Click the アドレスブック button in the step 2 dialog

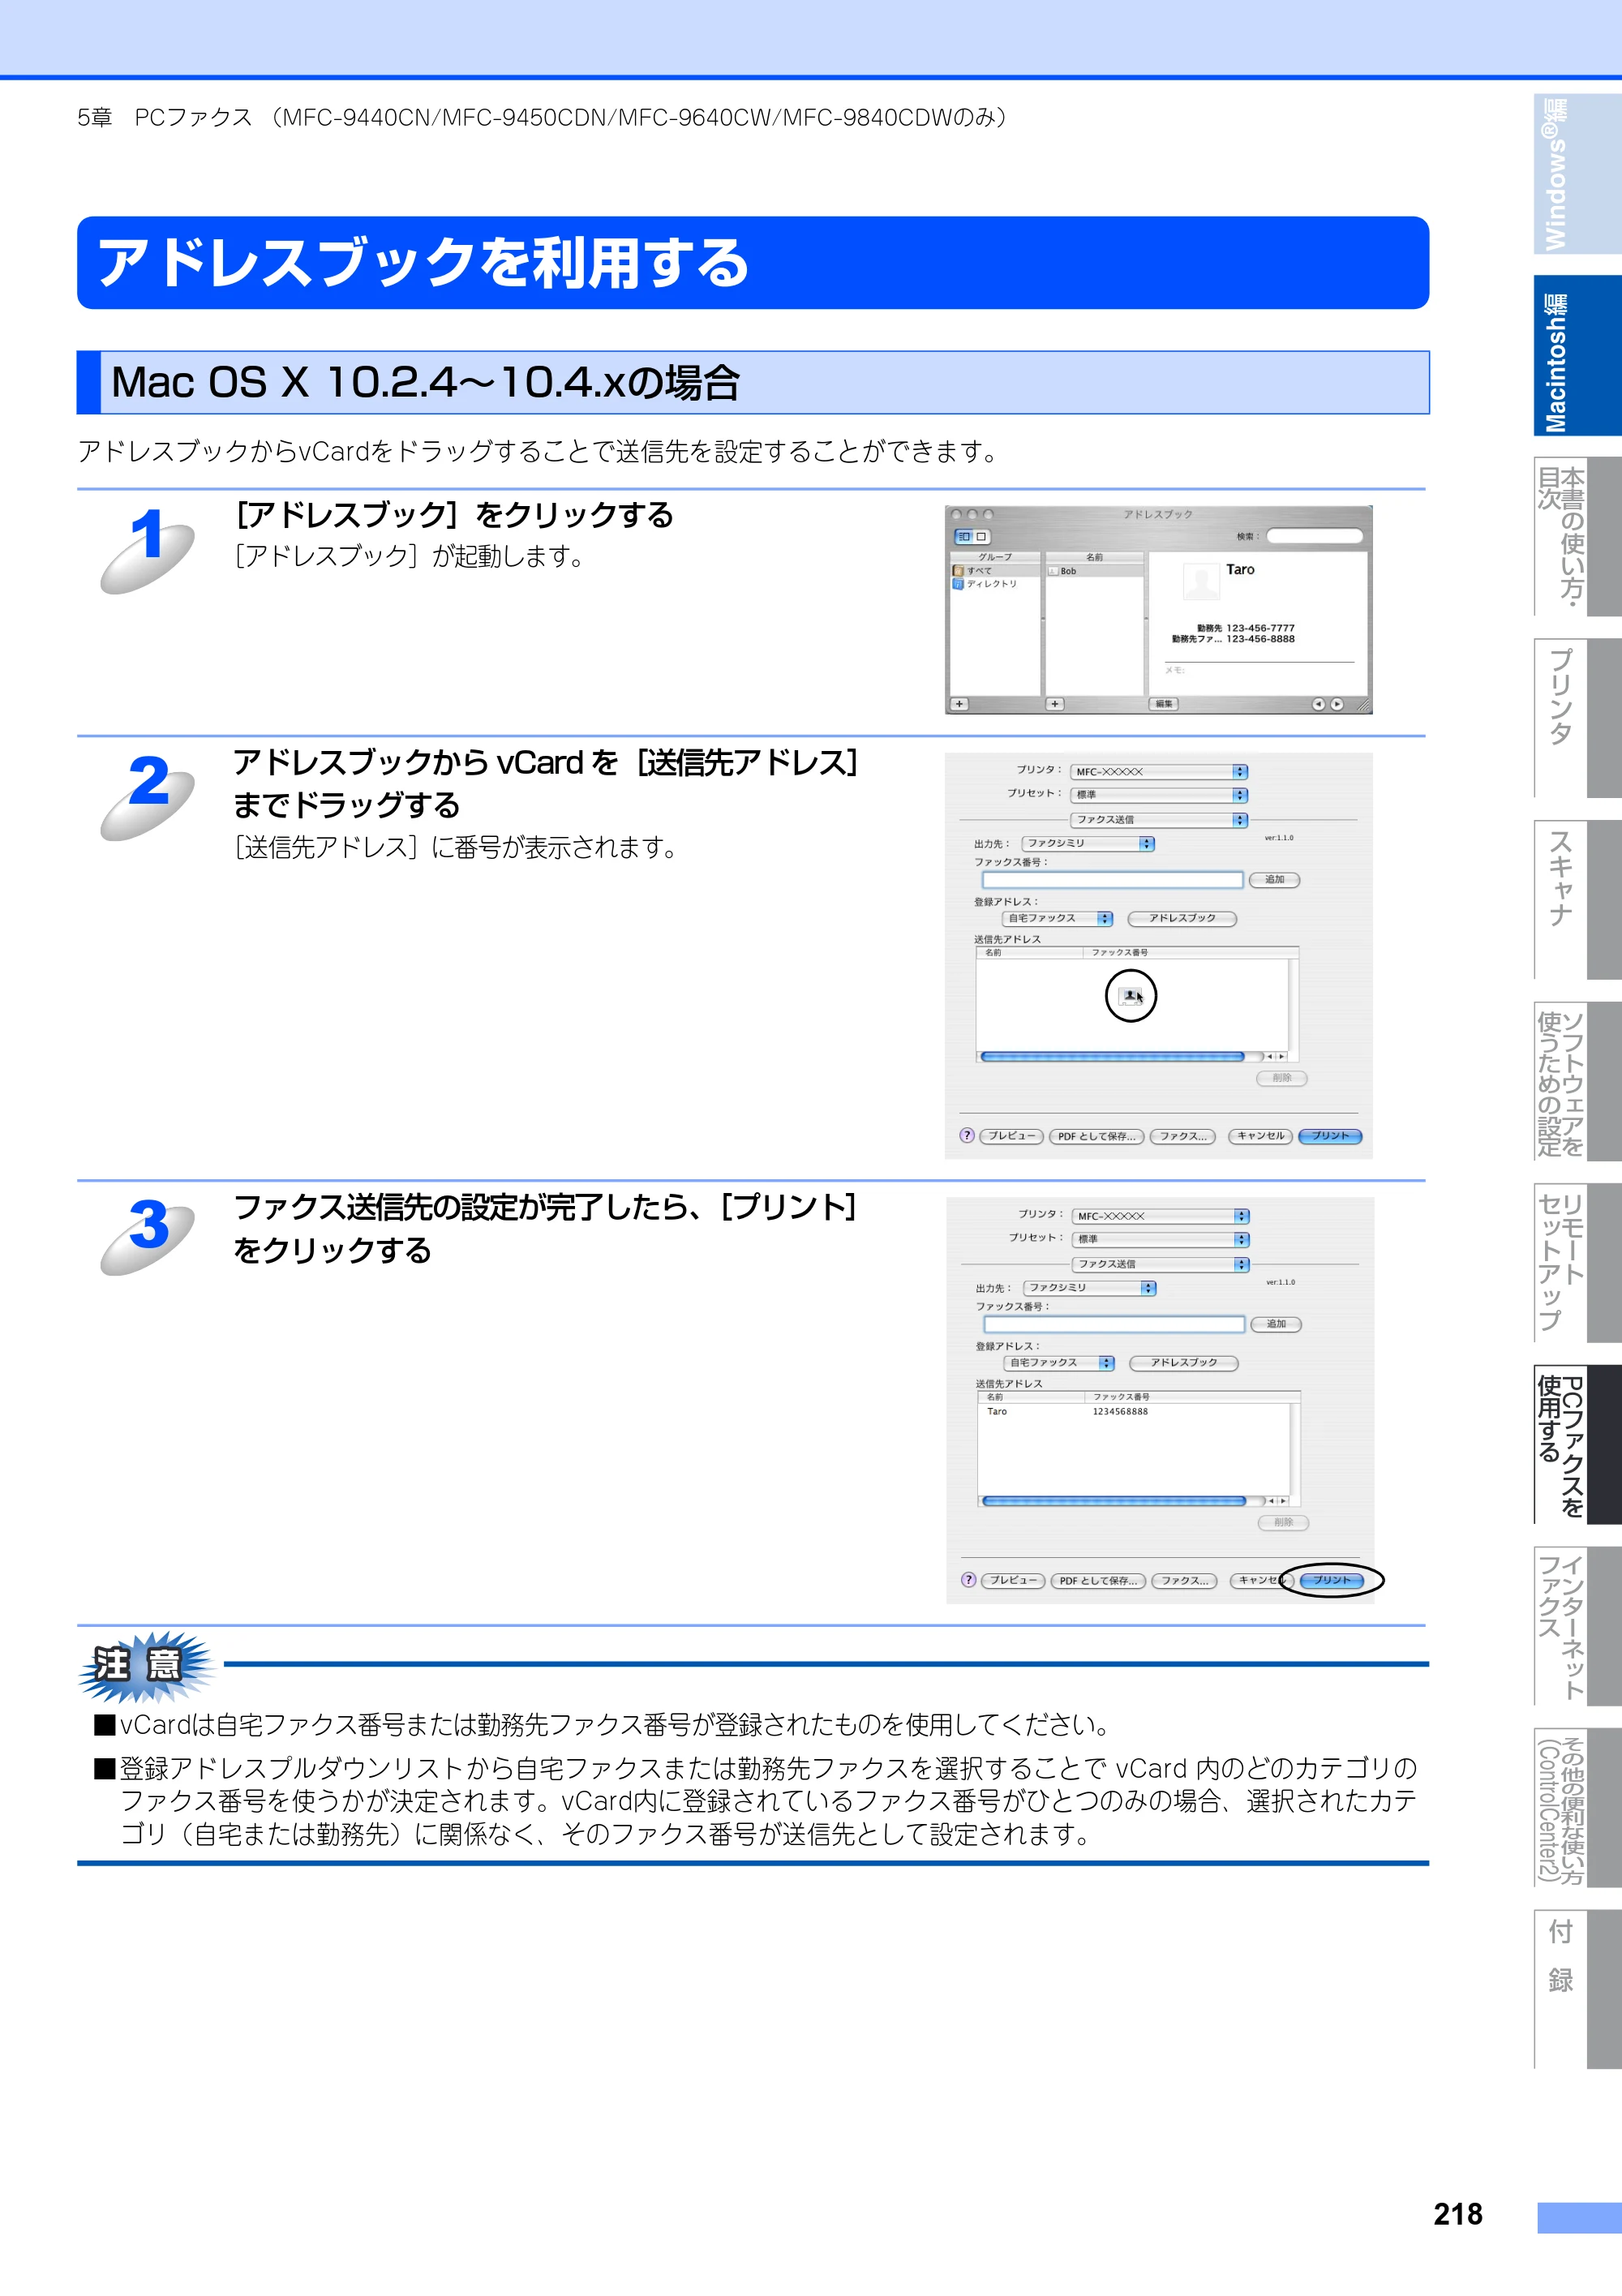click(x=1182, y=919)
